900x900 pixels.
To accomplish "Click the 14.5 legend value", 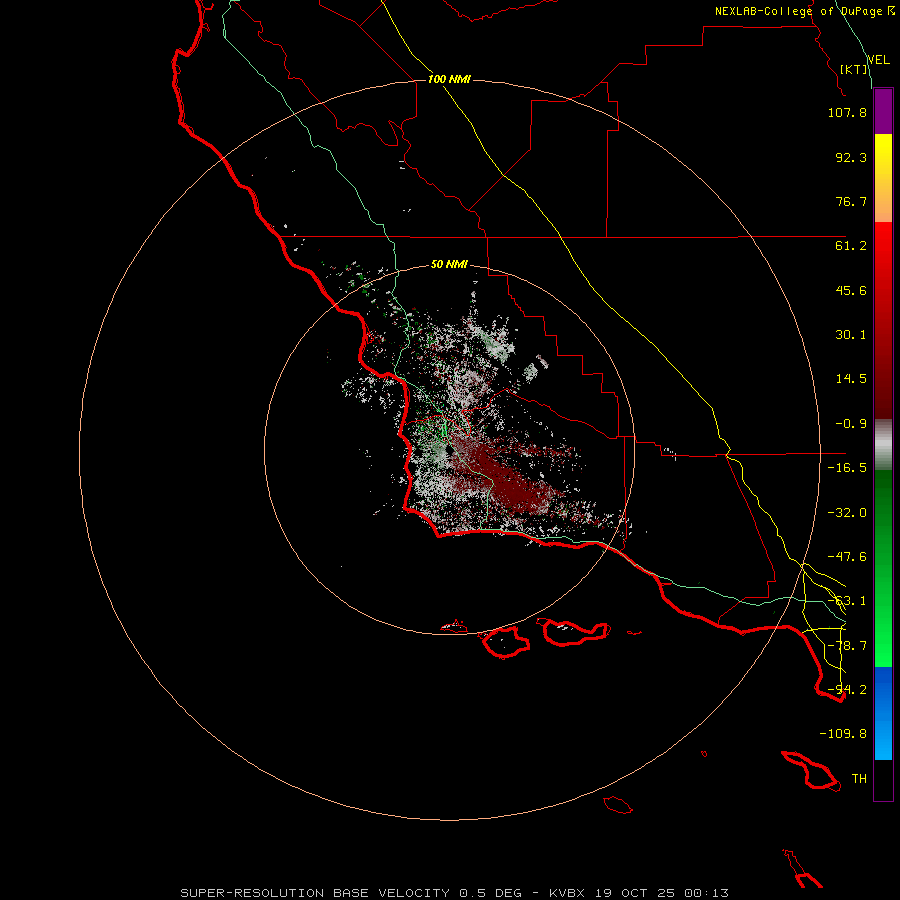I will click(x=851, y=379).
